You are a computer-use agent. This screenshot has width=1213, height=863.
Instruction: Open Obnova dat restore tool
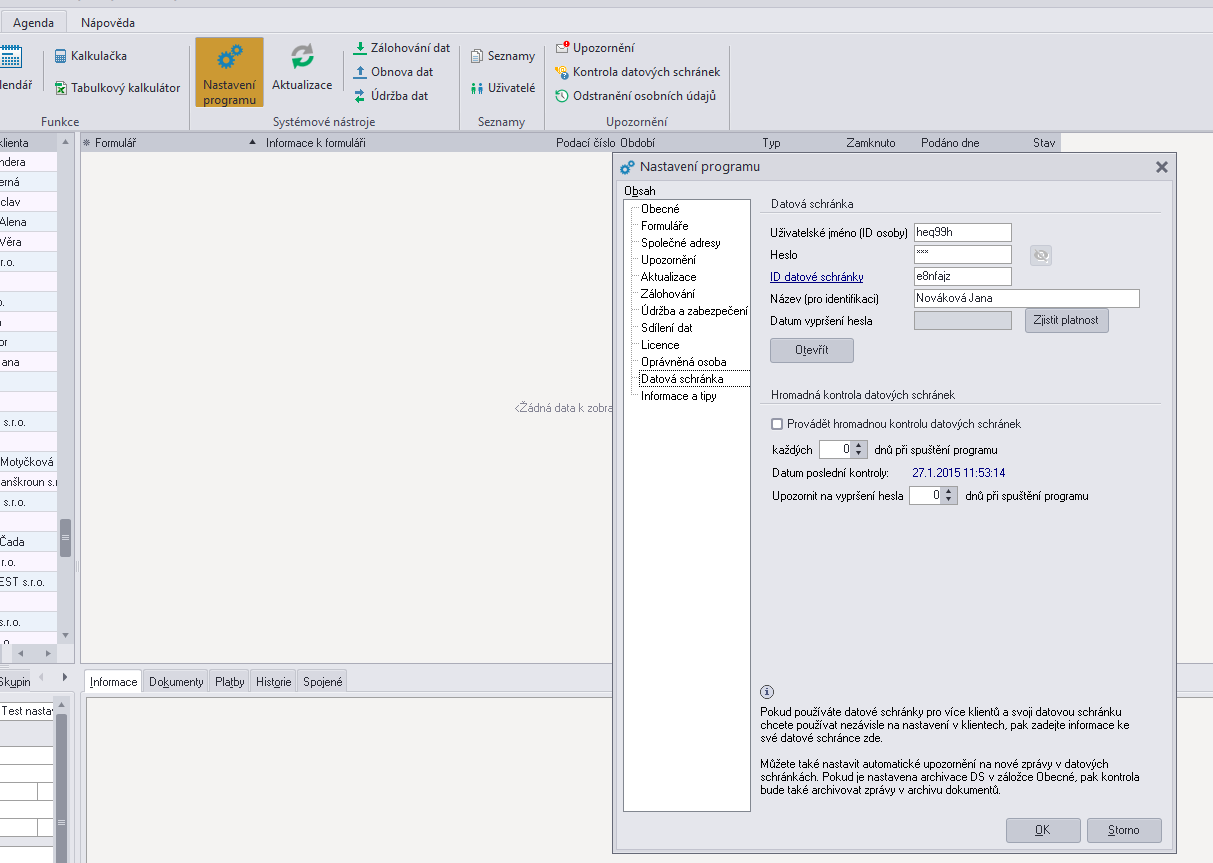[393, 72]
